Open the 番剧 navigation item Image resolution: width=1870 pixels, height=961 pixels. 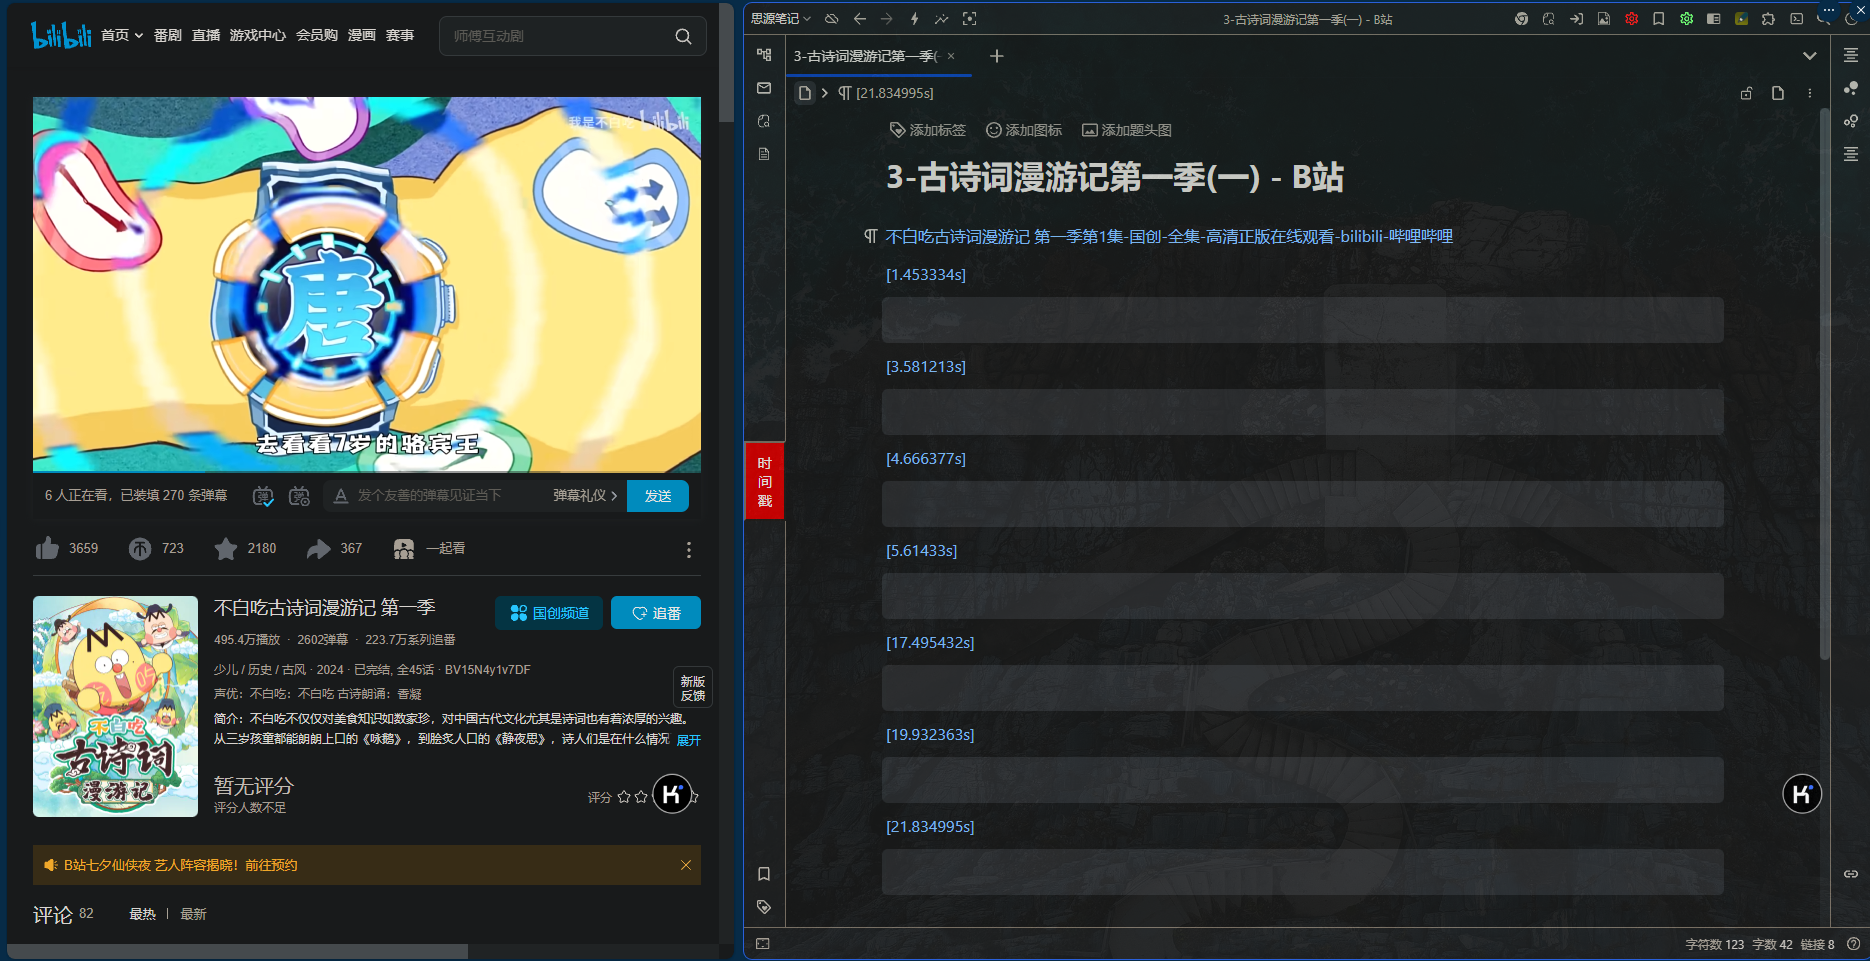point(168,36)
